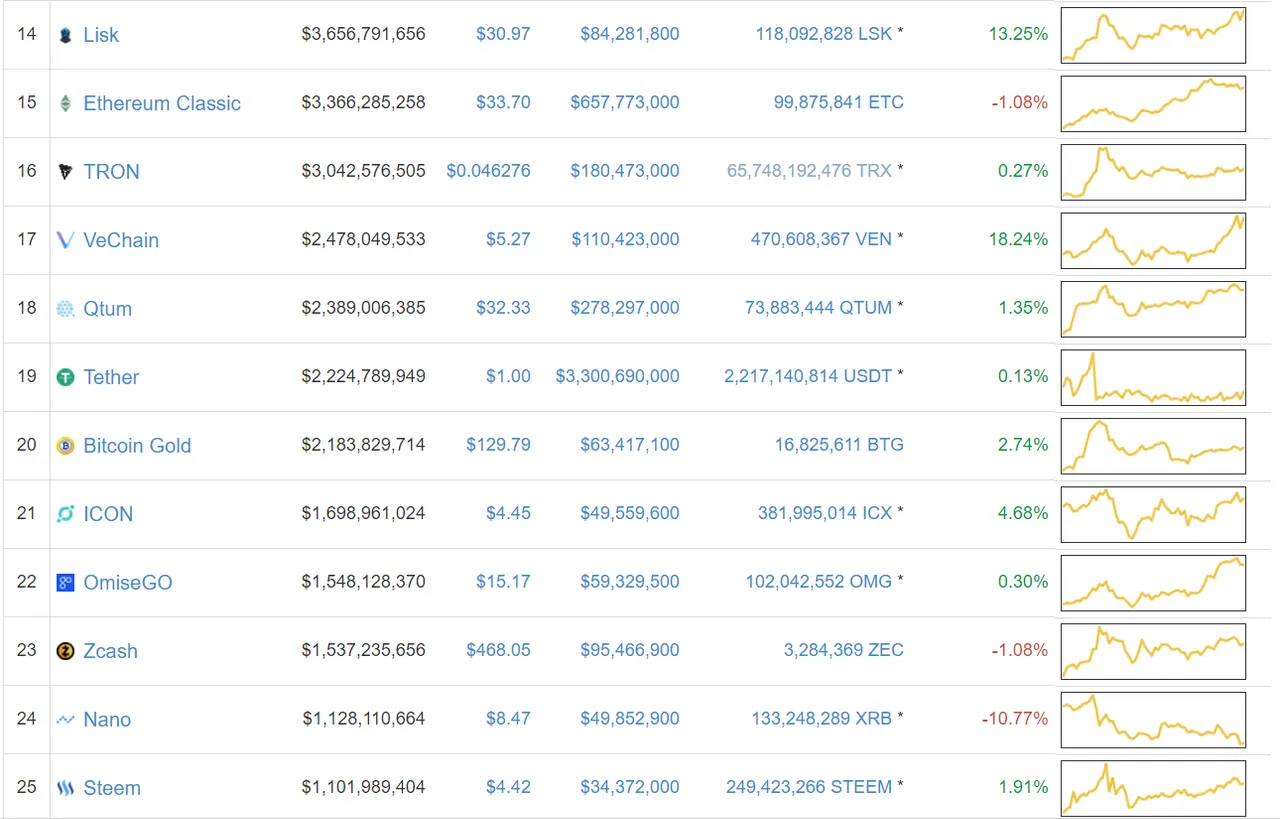
Task: Open the Tether name link
Action: pyautogui.click(x=111, y=377)
